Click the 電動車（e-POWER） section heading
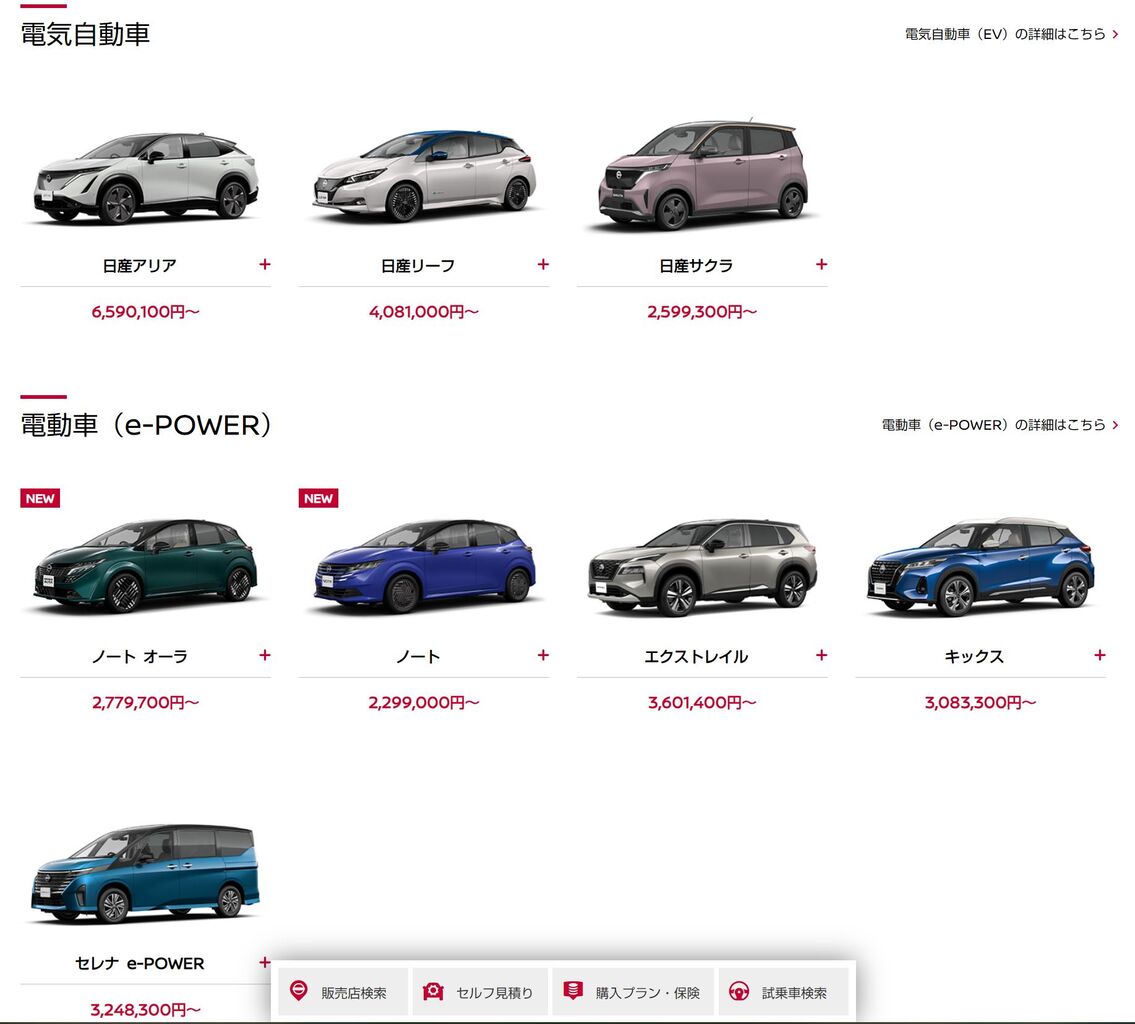This screenshot has height=1024, width=1135. coord(146,425)
